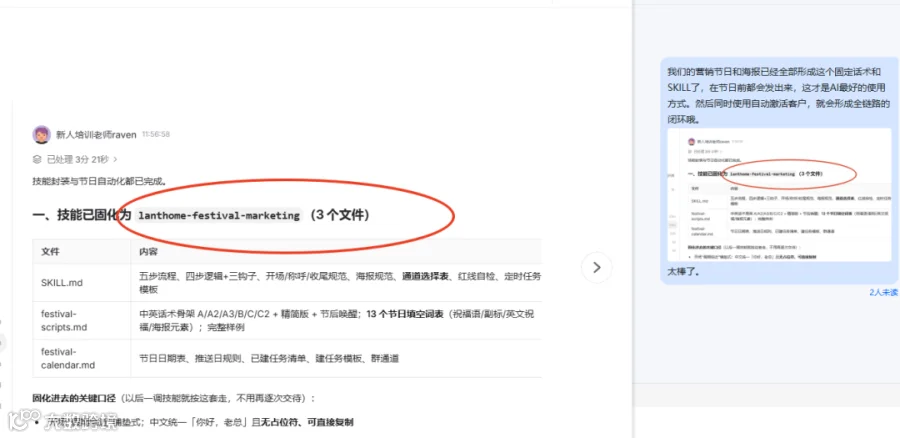This screenshot has height=438, width=900.
Task: Click the 中英话术骨架 content cell
Action: [x=336, y=320]
